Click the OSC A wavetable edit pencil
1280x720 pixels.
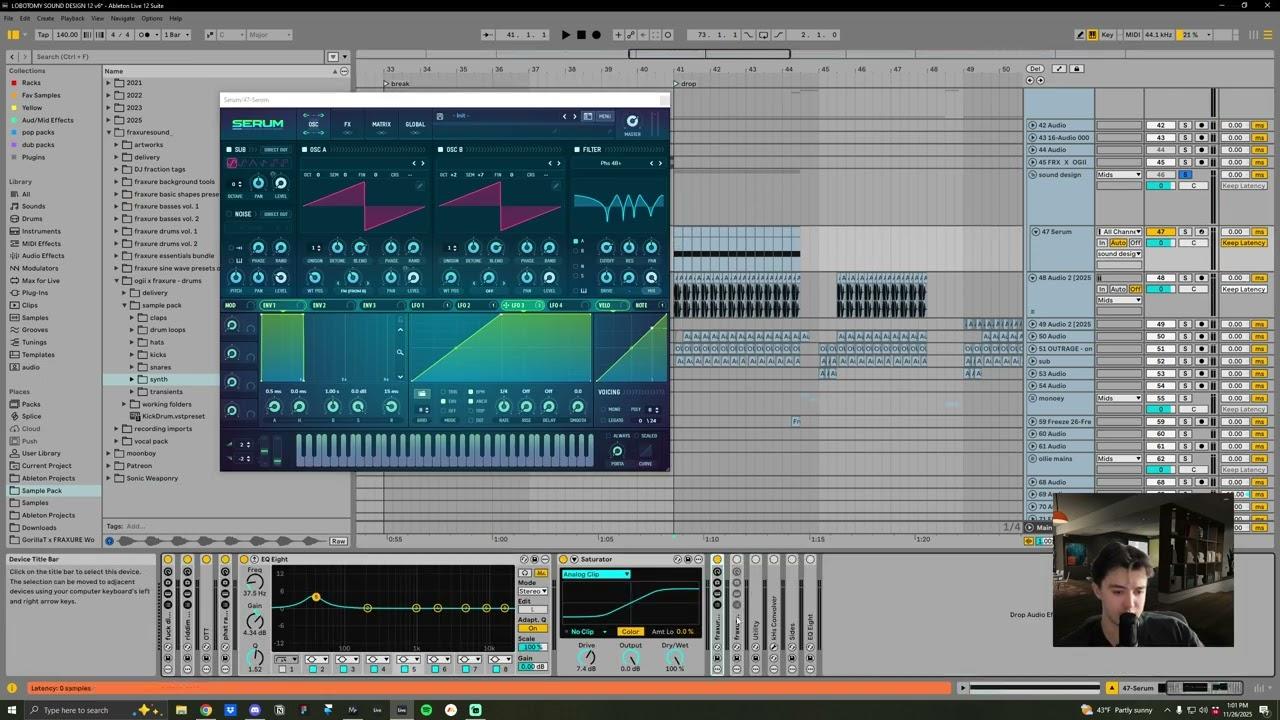420,186
